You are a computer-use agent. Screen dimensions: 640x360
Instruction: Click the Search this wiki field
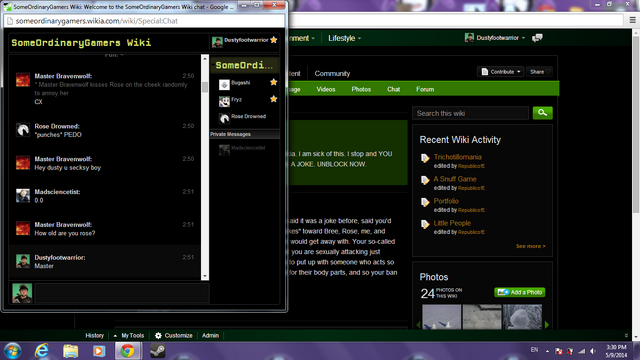coord(470,113)
